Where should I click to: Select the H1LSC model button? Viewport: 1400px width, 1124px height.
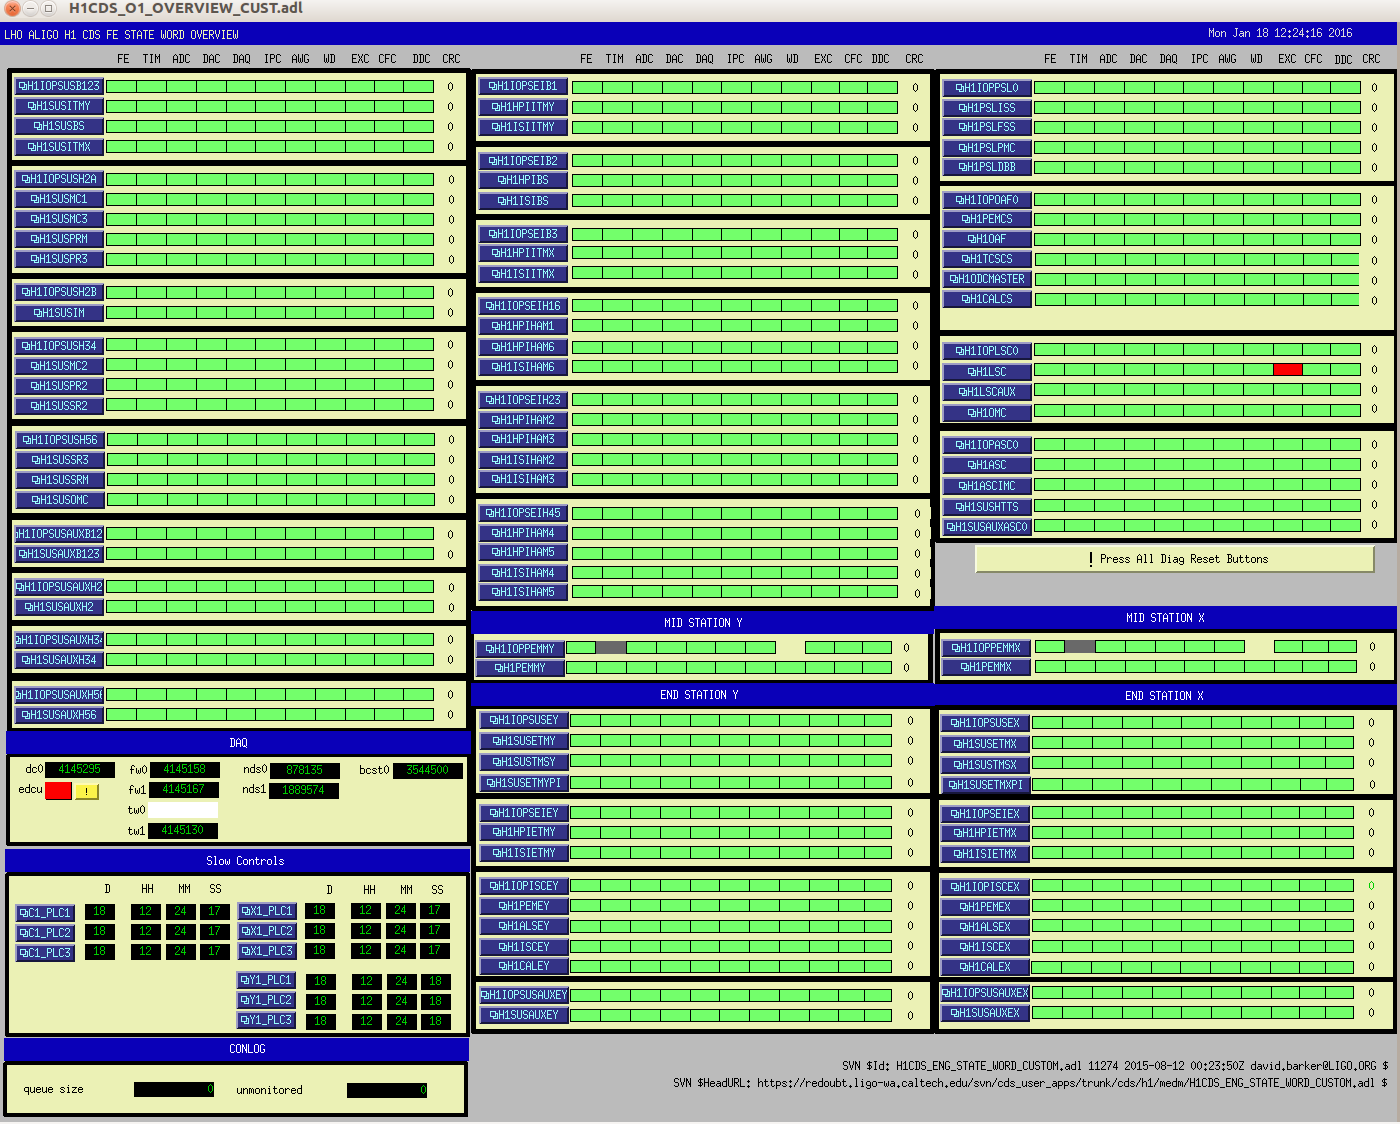click(986, 372)
